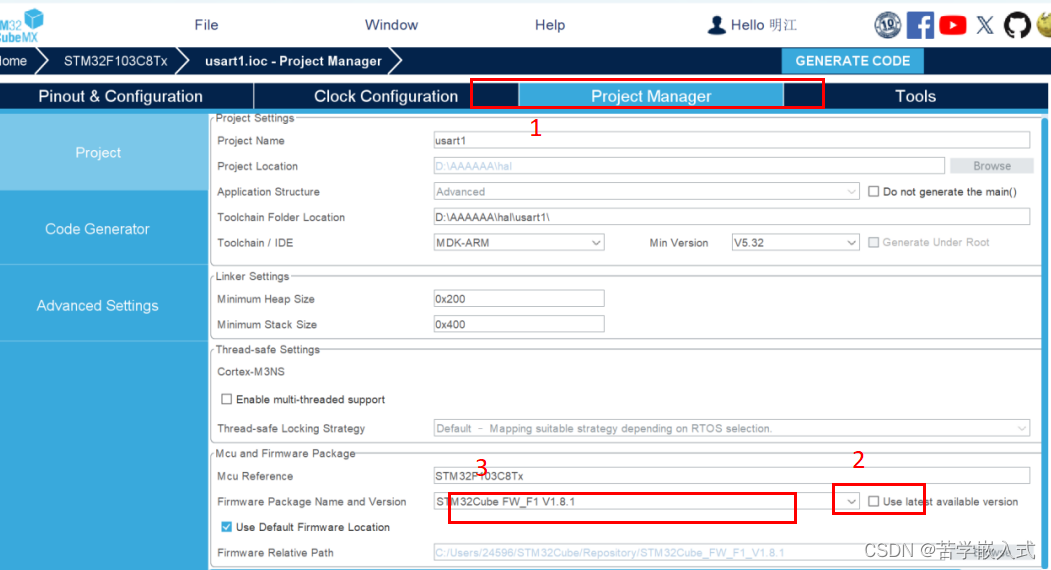Open the Facebook icon link
The width and height of the screenshot is (1051, 570).
[x=920, y=25]
